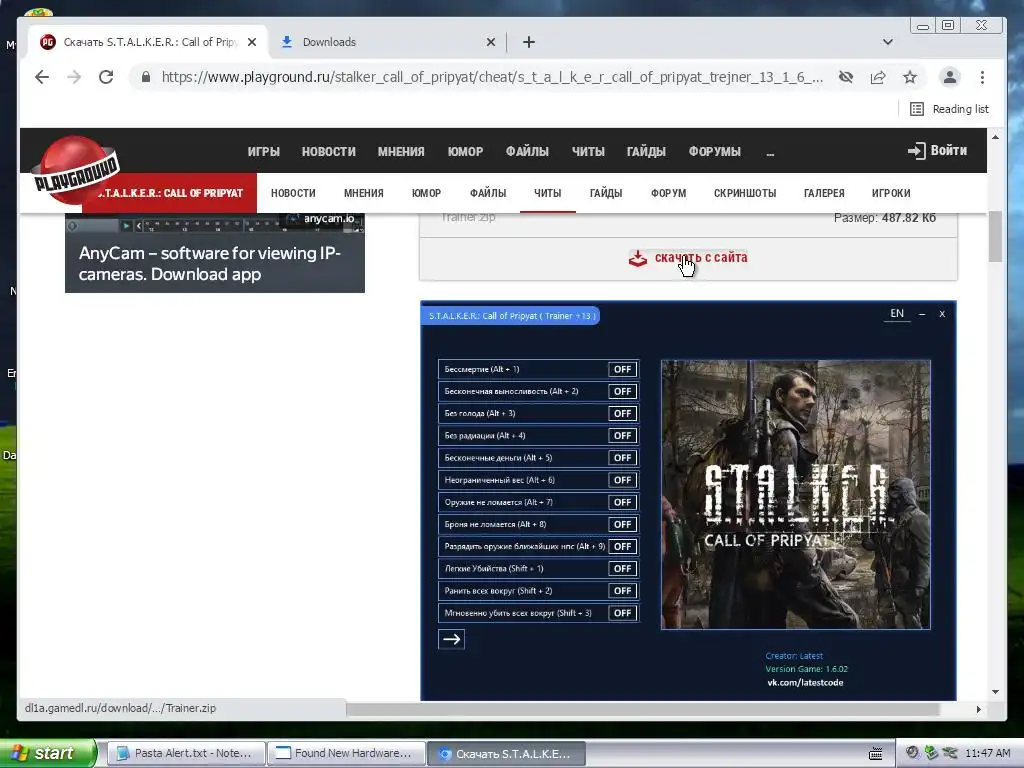The height and width of the screenshot is (768, 1024).
Task: Click the share page icon in the address bar
Action: pos(878,77)
